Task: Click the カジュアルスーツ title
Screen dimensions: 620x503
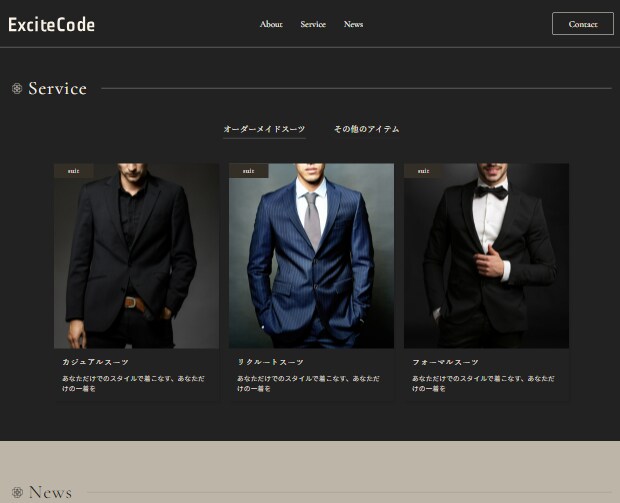Action: (x=95, y=362)
